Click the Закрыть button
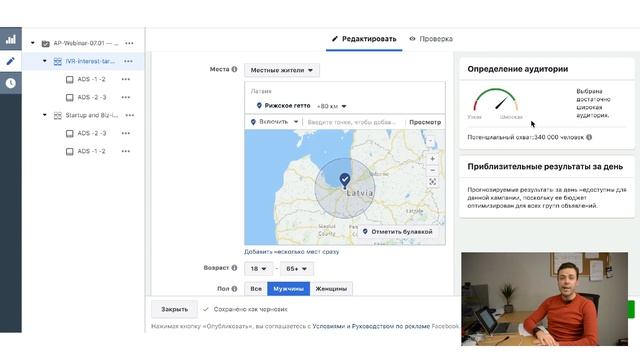Viewport: 640px width, 360px height. click(x=174, y=309)
